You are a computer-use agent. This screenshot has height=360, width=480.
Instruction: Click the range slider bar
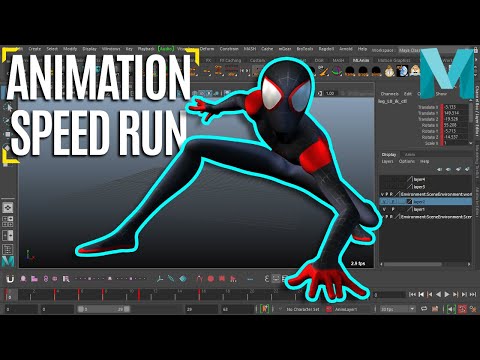click(104, 309)
